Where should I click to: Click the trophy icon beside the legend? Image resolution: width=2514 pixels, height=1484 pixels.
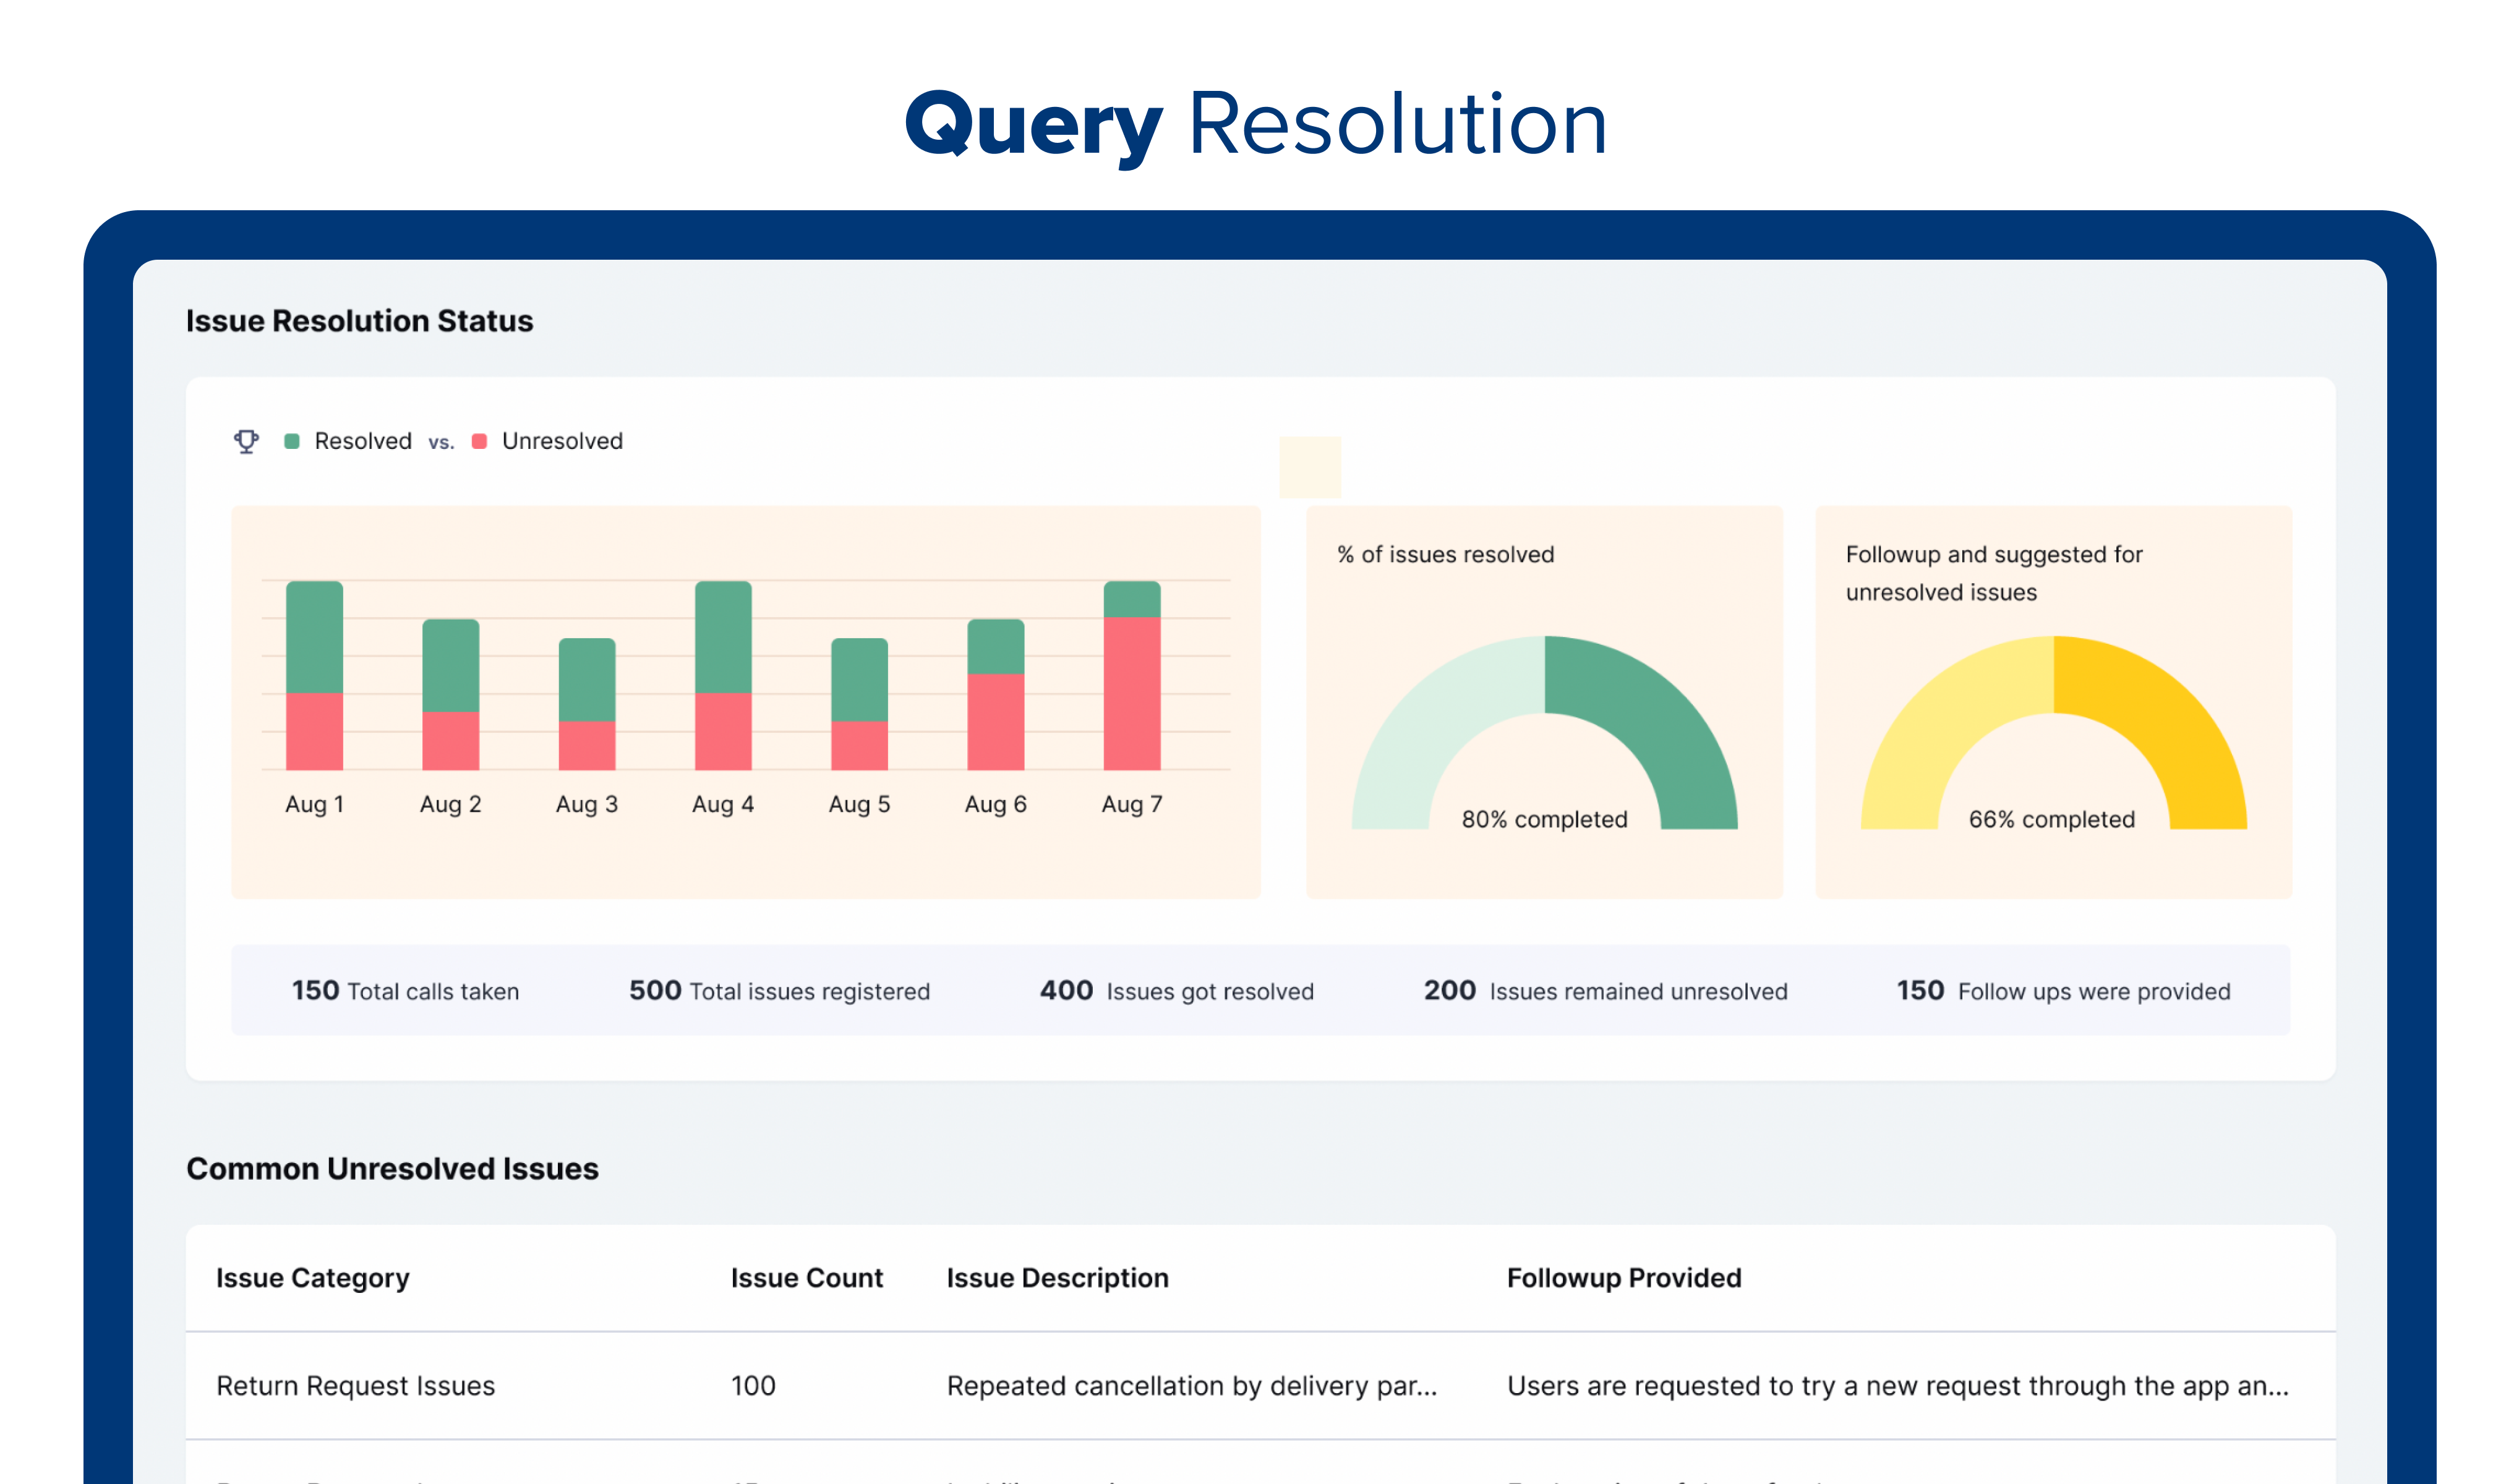point(246,441)
